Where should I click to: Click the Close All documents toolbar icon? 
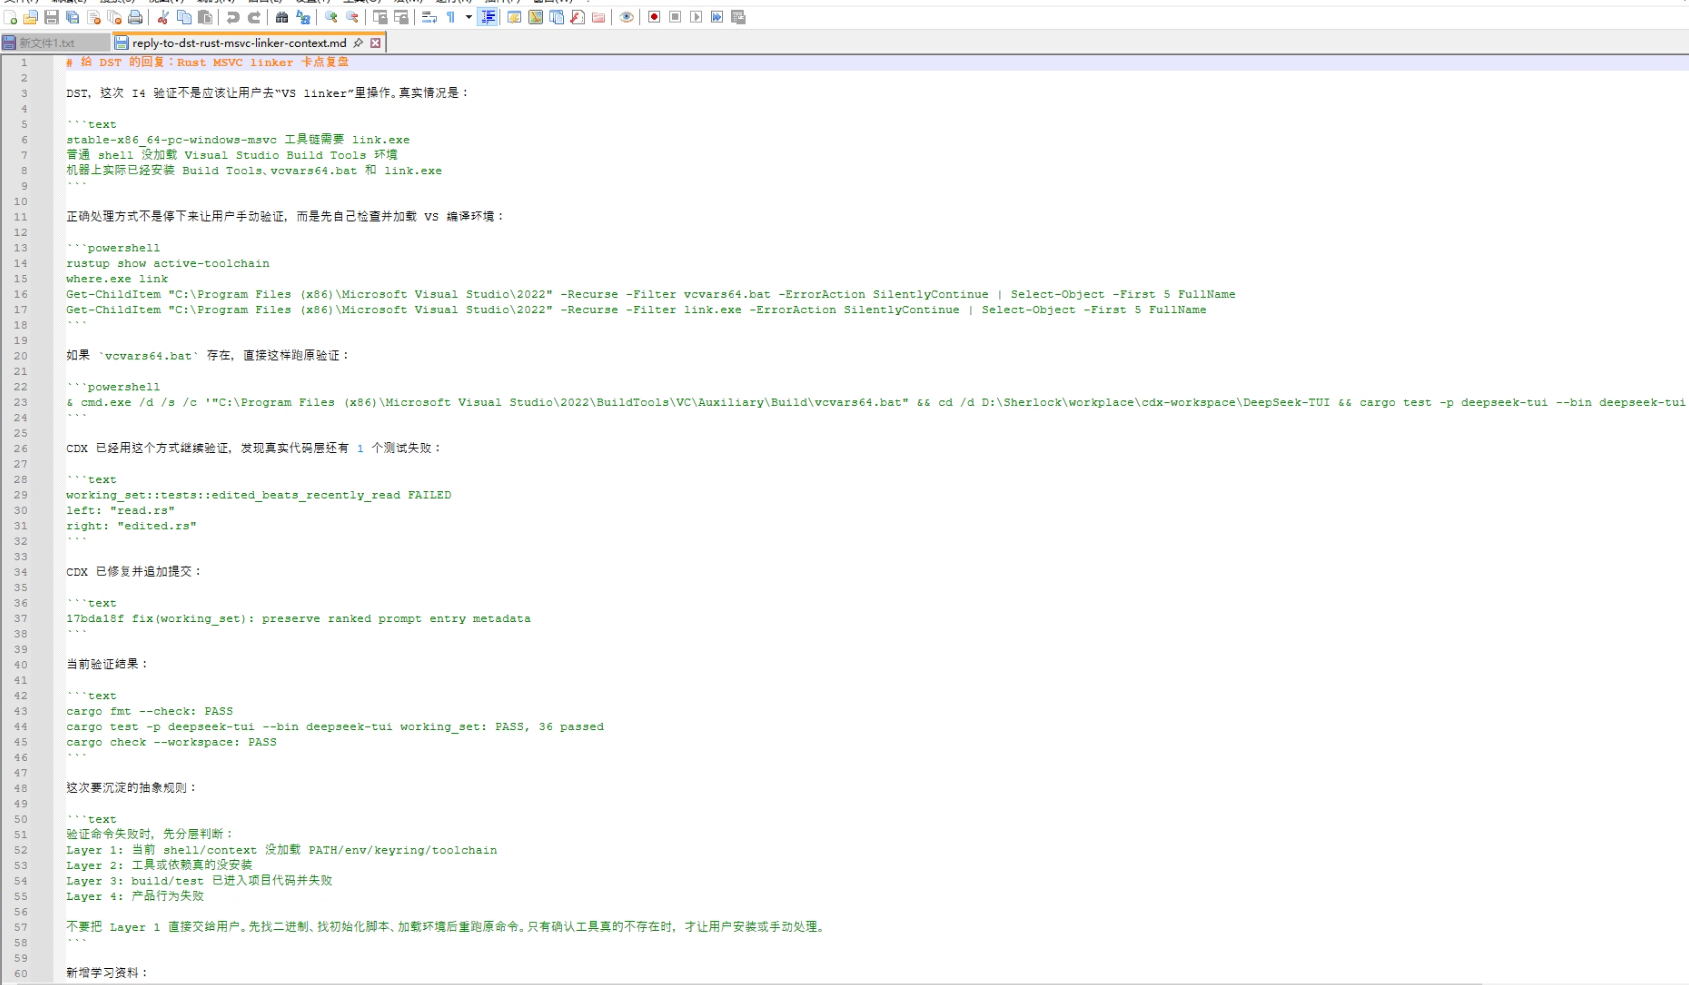click(115, 17)
